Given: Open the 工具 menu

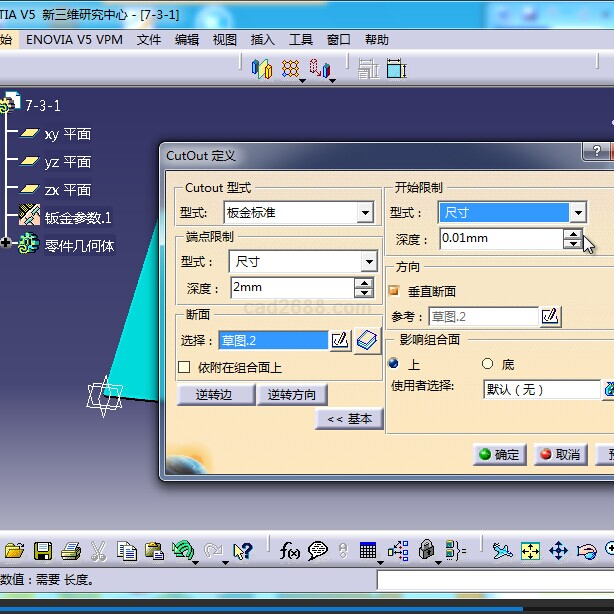Looking at the screenshot, I should (x=301, y=40).
